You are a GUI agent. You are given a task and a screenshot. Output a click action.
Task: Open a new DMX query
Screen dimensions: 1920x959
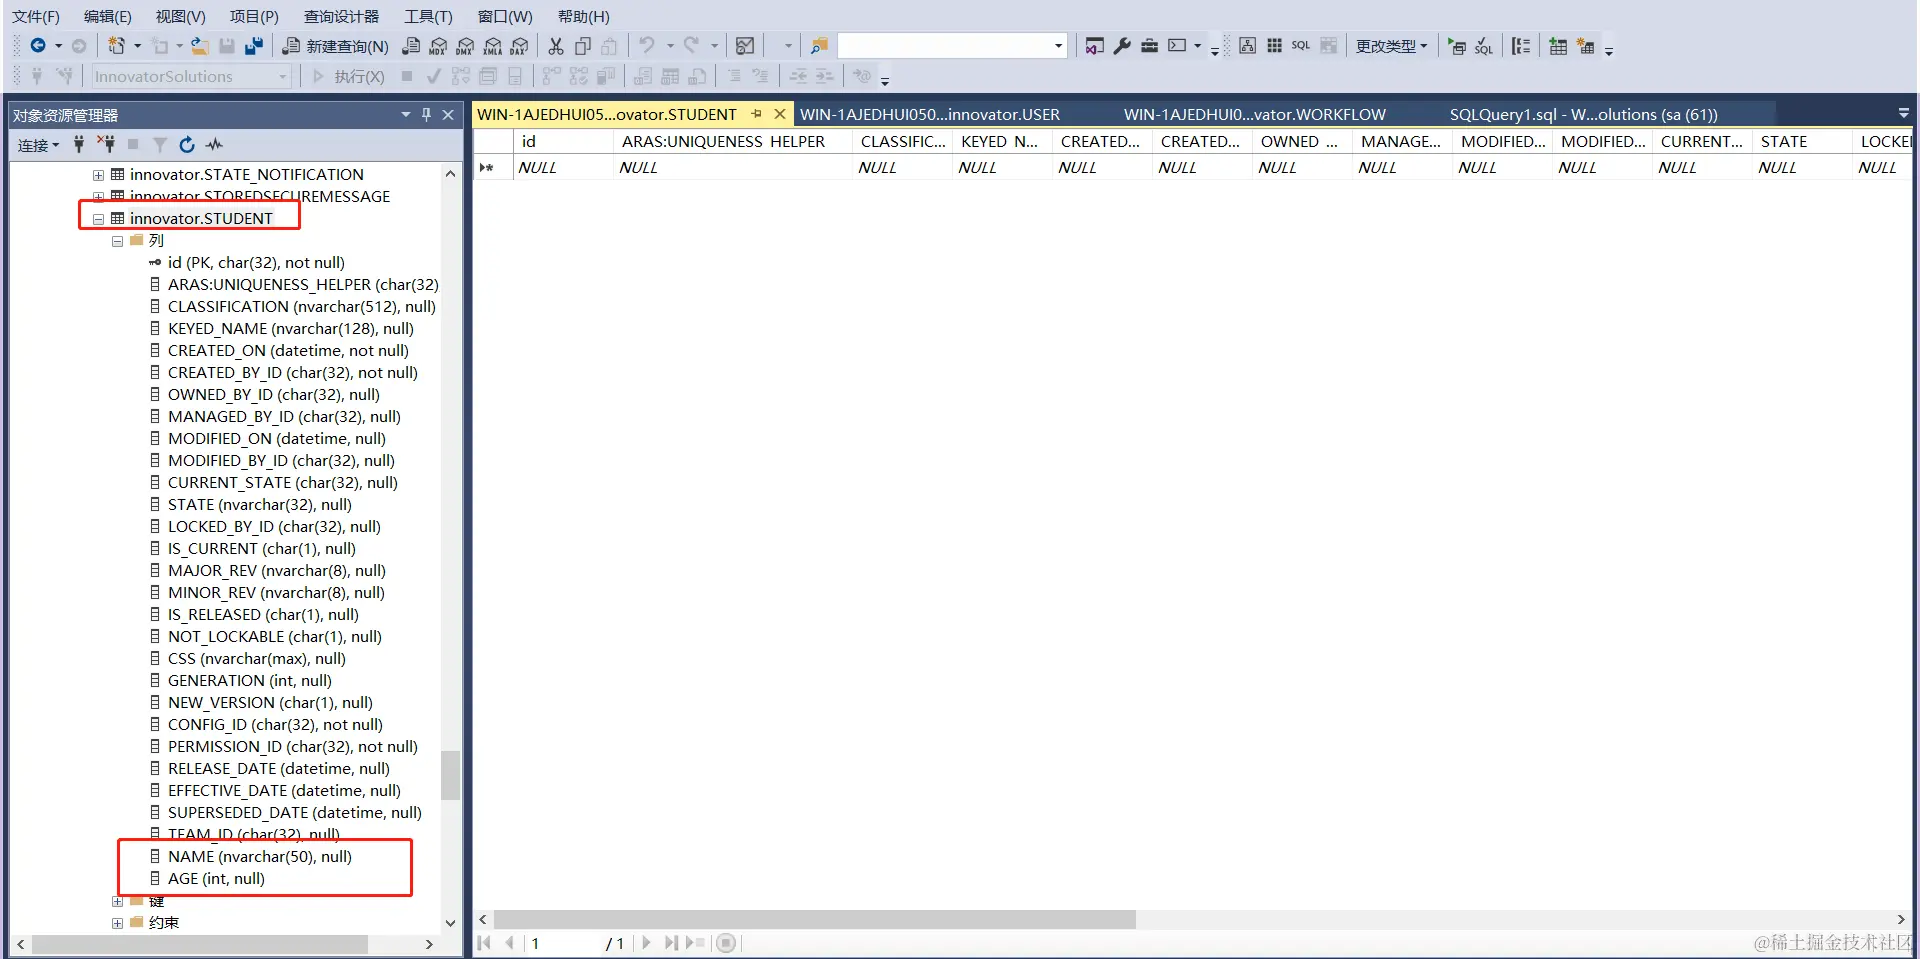[x=466, y=46]
